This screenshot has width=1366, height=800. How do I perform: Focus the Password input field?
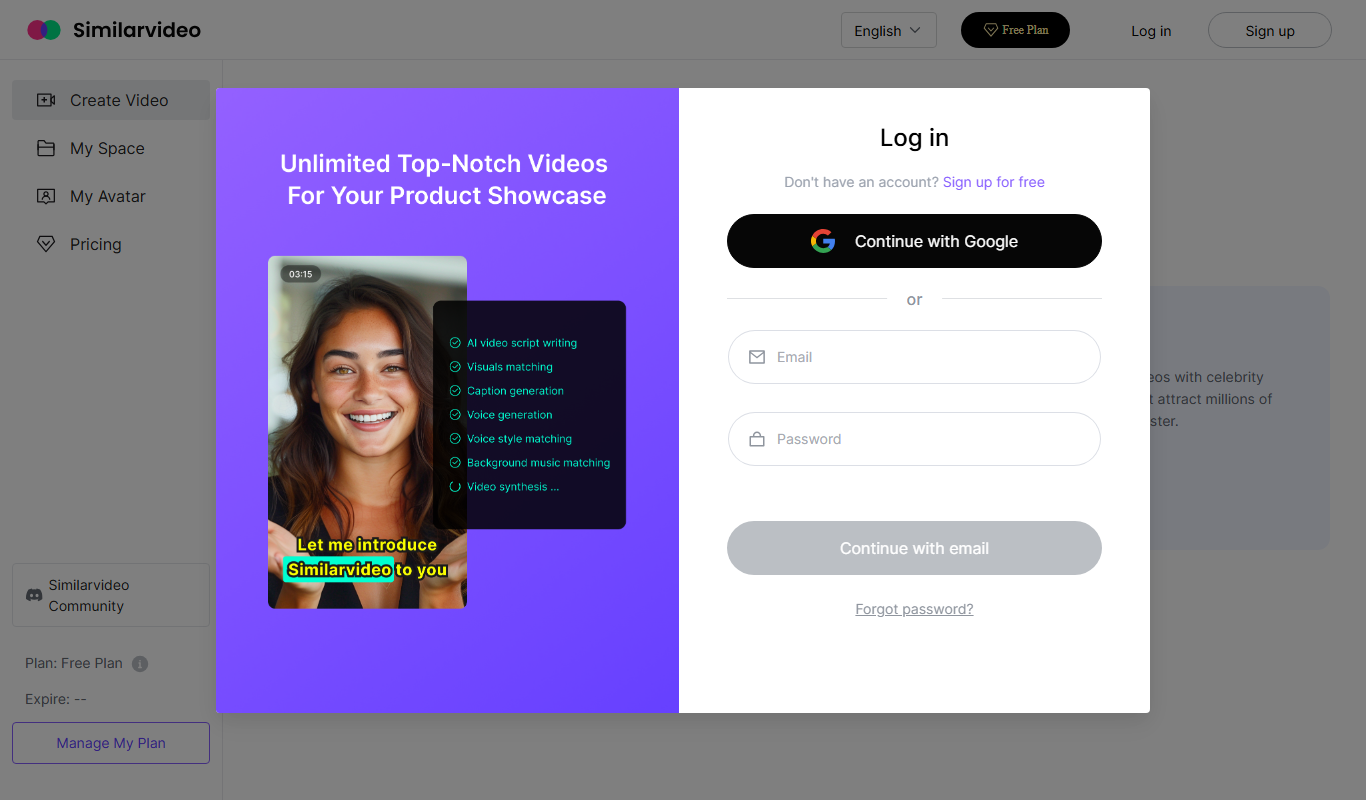914,439
